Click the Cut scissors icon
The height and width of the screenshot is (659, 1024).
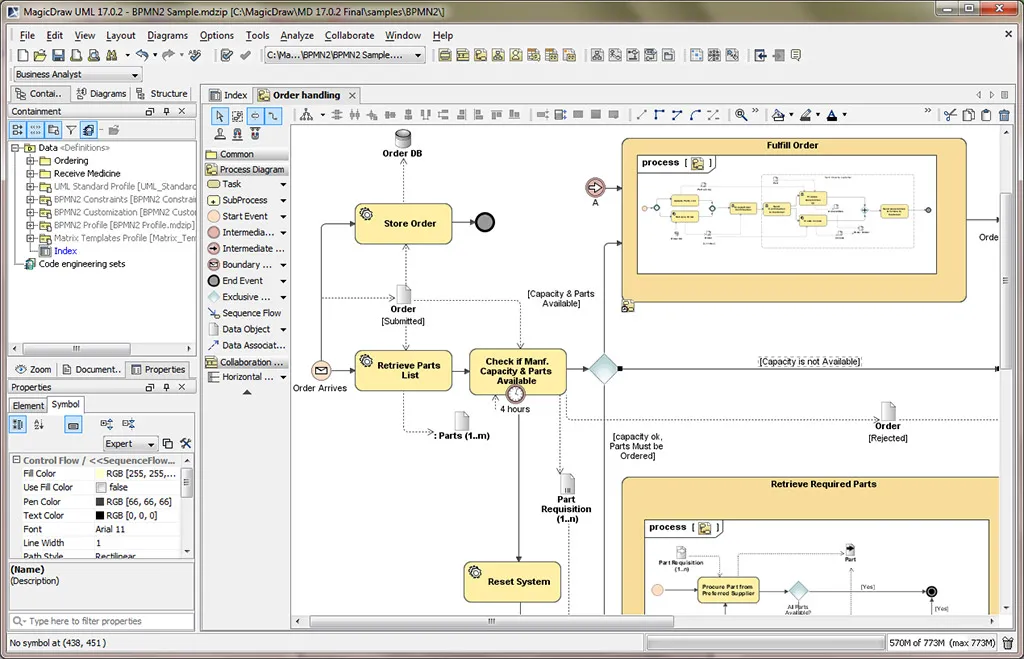pos(949,115)
